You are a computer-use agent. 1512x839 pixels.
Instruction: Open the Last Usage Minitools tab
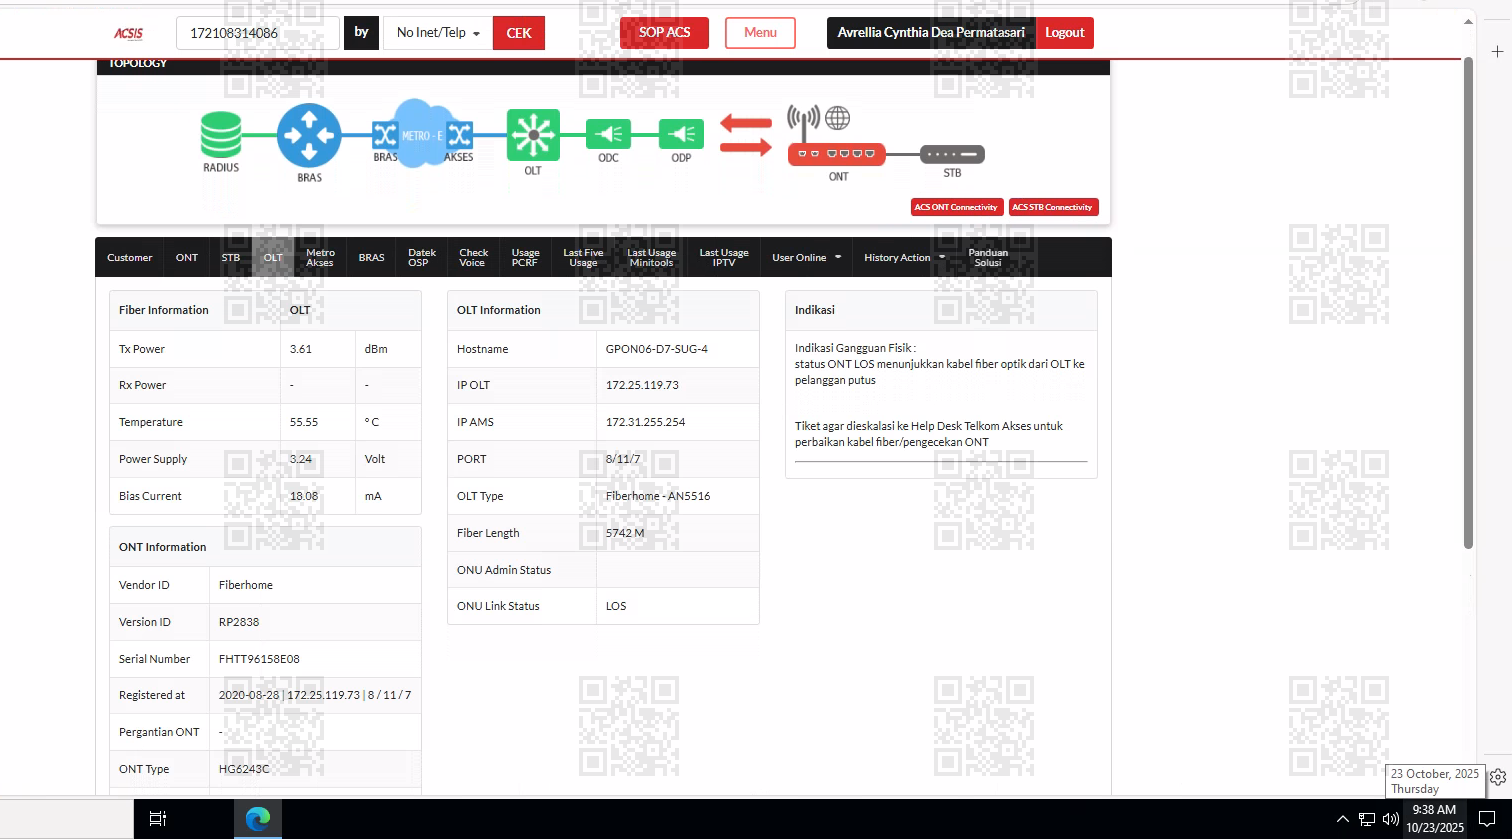click(x=651, y=257)
